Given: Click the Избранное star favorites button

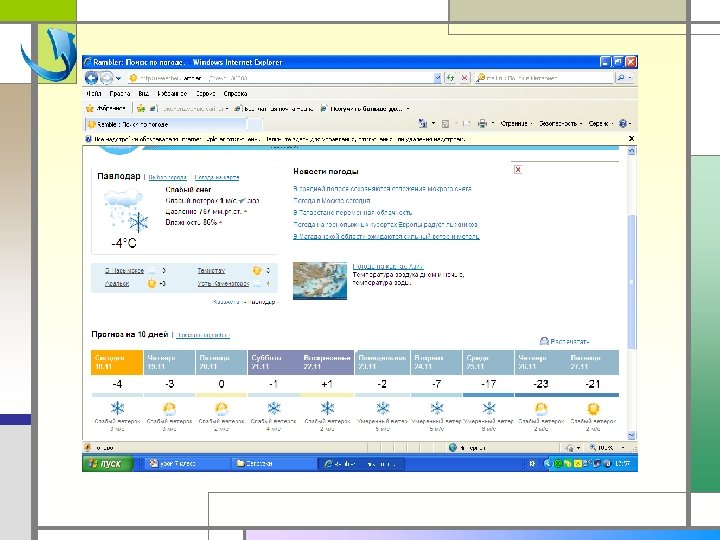Looking at the screenshot, I should tap(106, 108).
